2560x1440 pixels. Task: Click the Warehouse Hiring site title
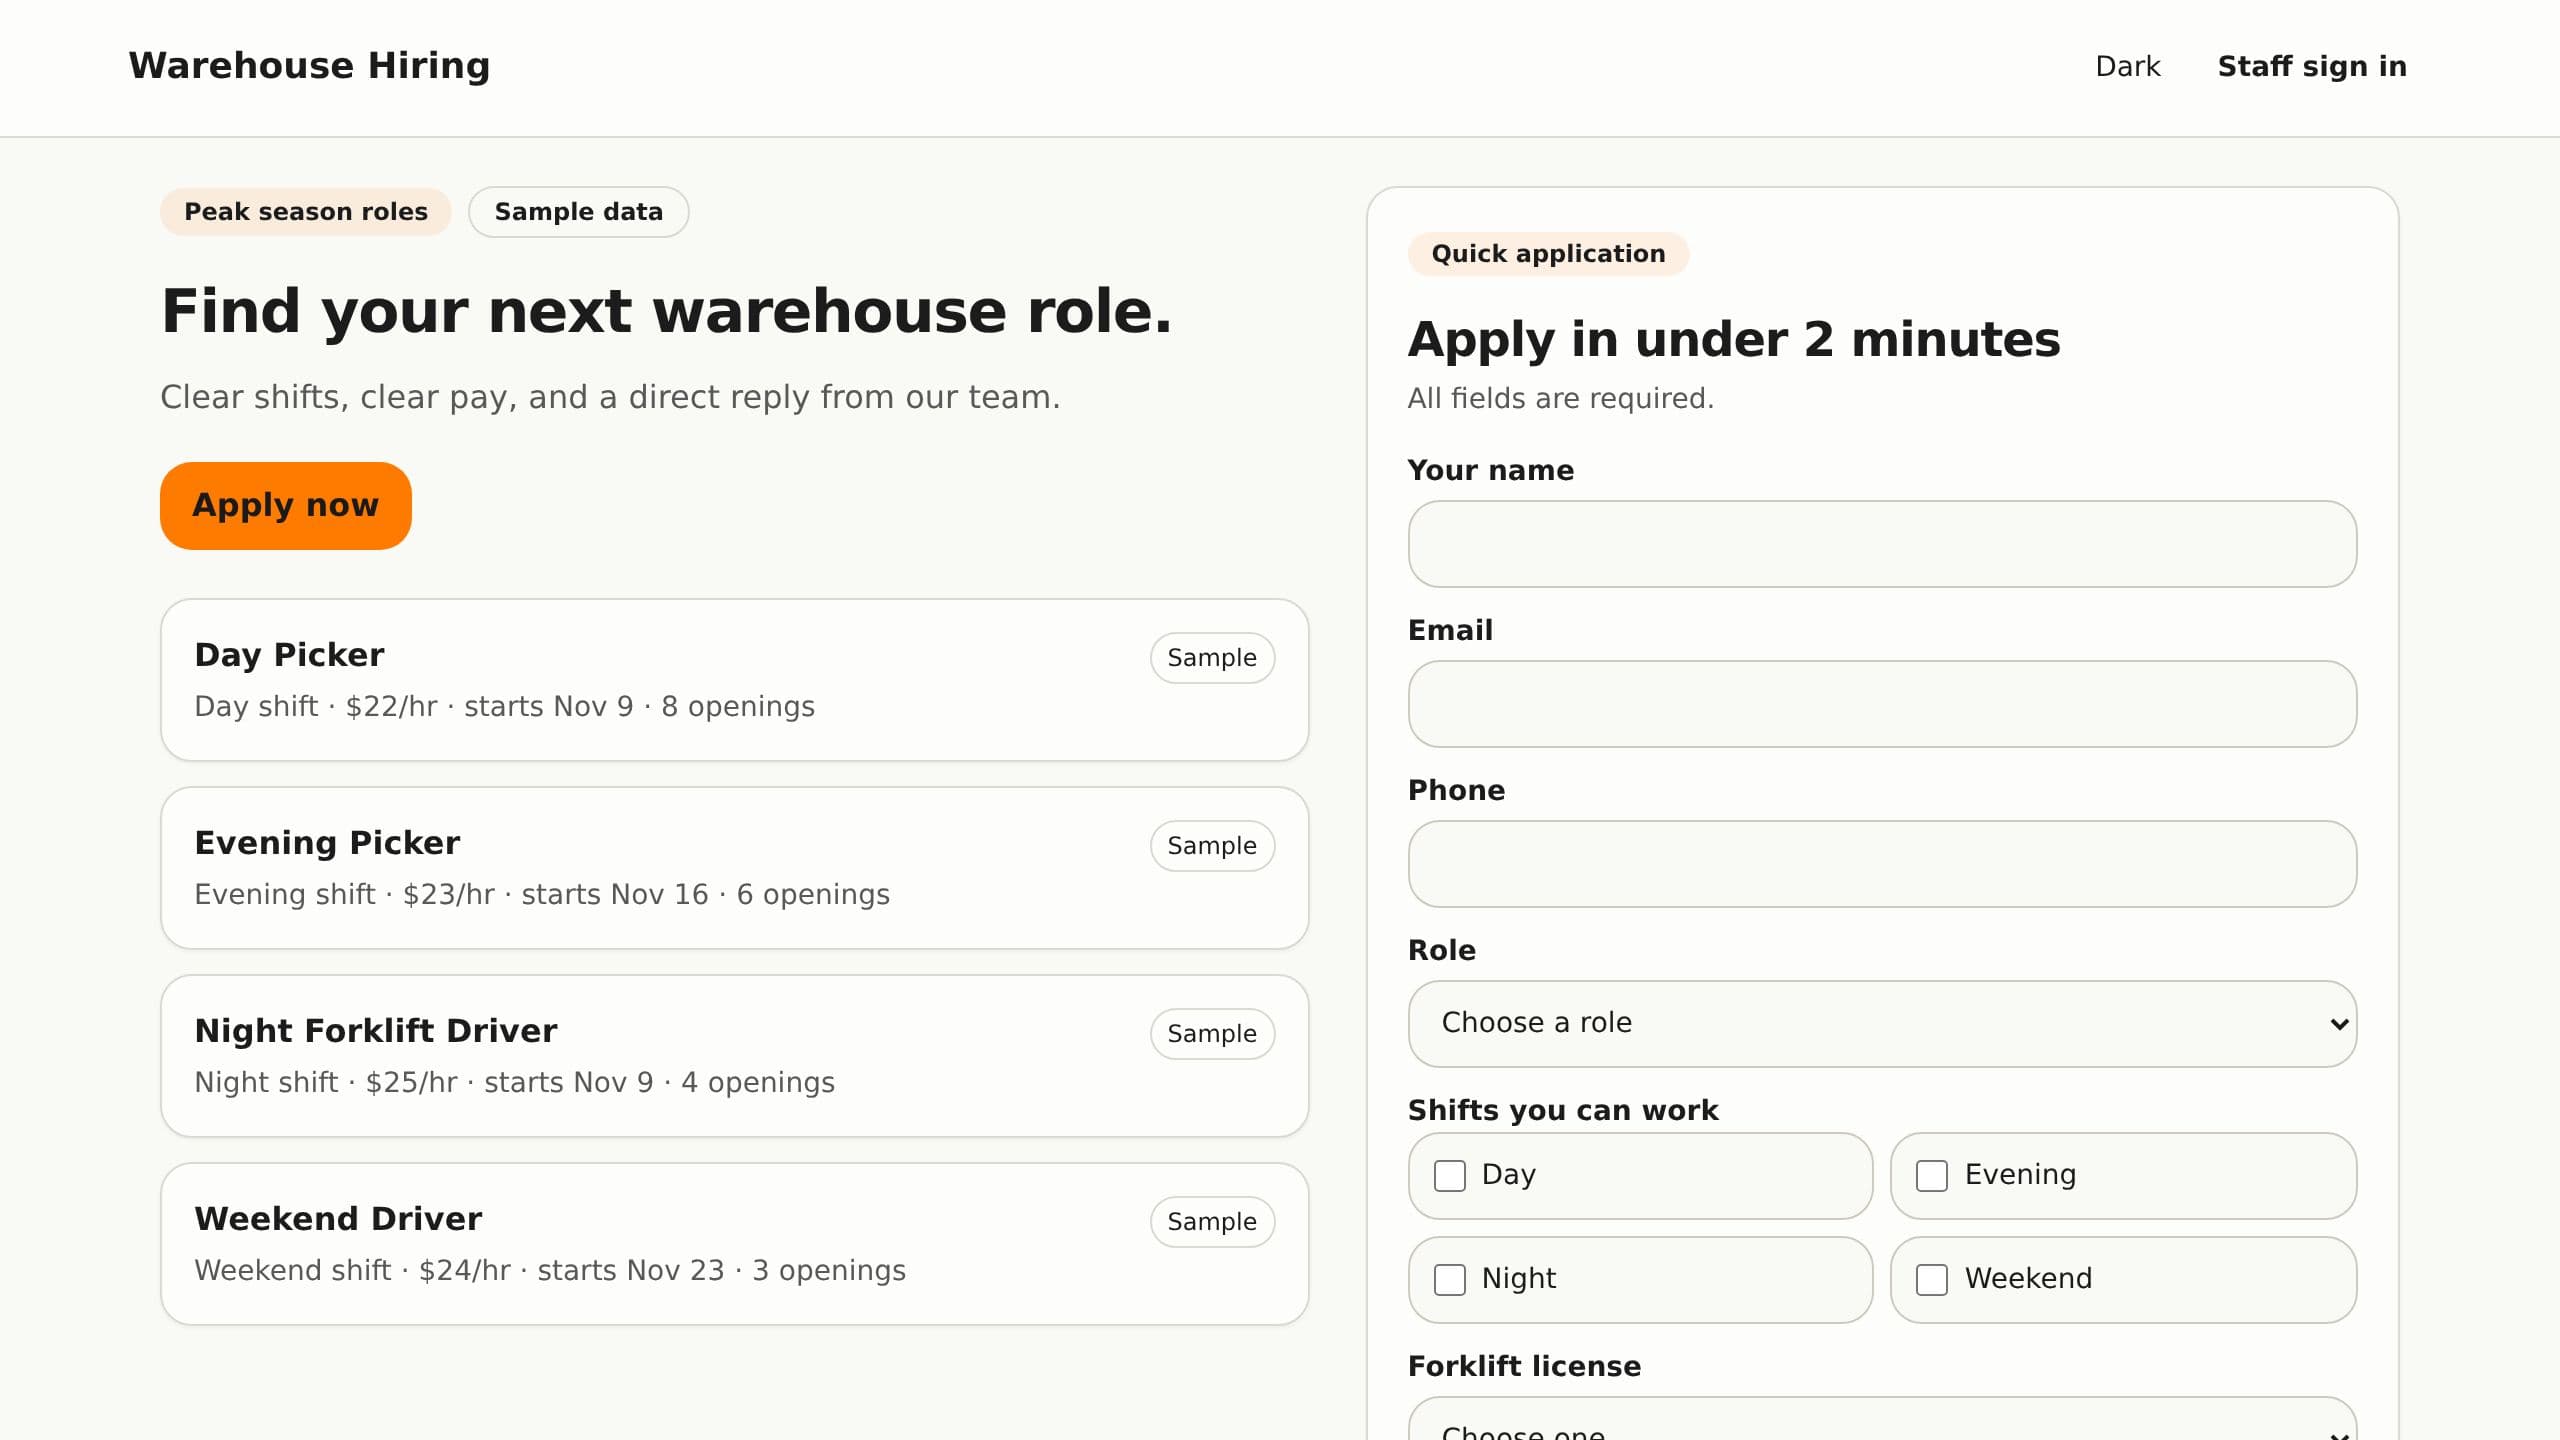[x=309, y=66]
